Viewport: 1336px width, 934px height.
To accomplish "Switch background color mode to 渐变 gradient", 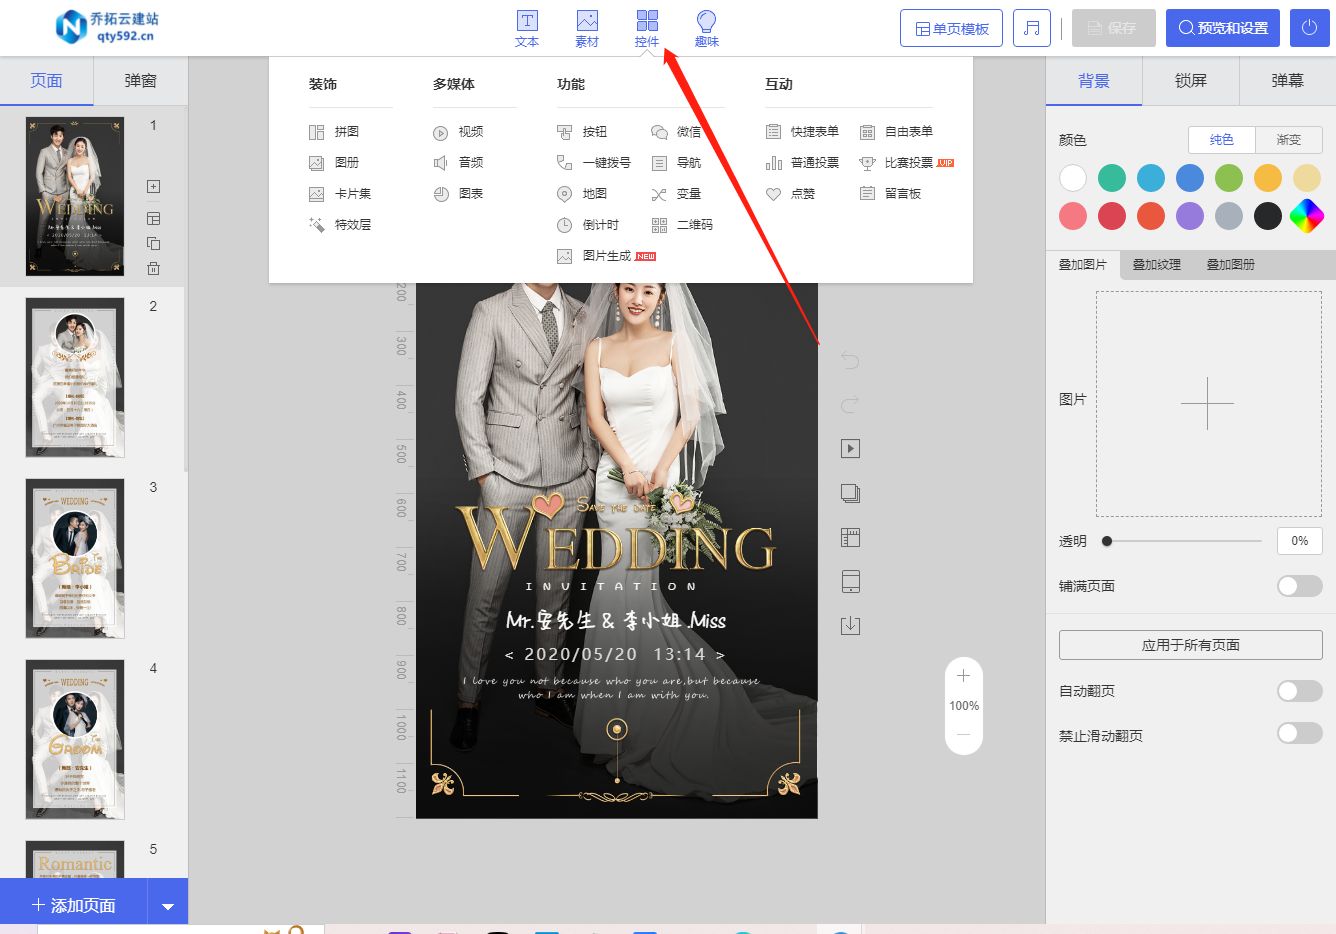I will pos(1289,140).
